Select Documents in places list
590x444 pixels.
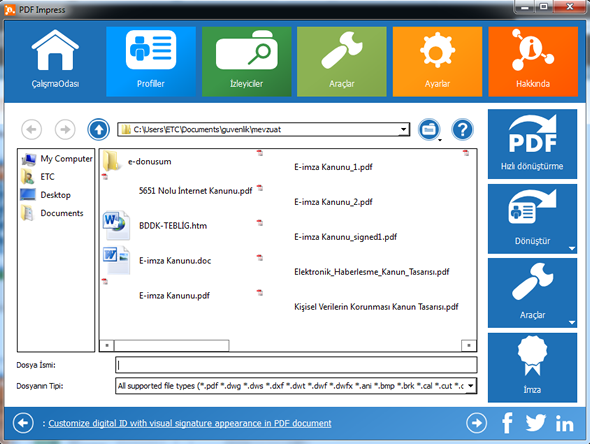tap(52, 213)
